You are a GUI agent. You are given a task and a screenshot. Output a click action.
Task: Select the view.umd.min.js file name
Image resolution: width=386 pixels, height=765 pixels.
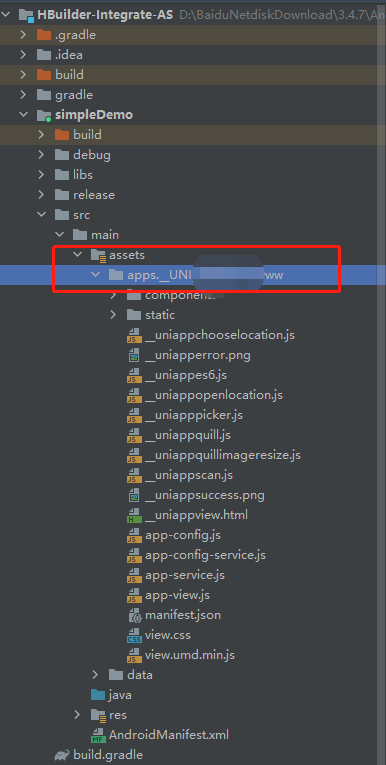click(190, 655)
